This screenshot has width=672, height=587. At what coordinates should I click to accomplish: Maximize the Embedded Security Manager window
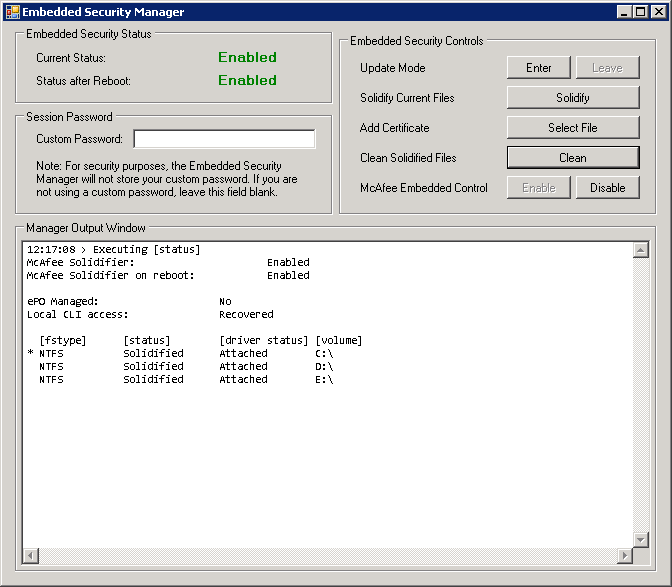[640, 12]
